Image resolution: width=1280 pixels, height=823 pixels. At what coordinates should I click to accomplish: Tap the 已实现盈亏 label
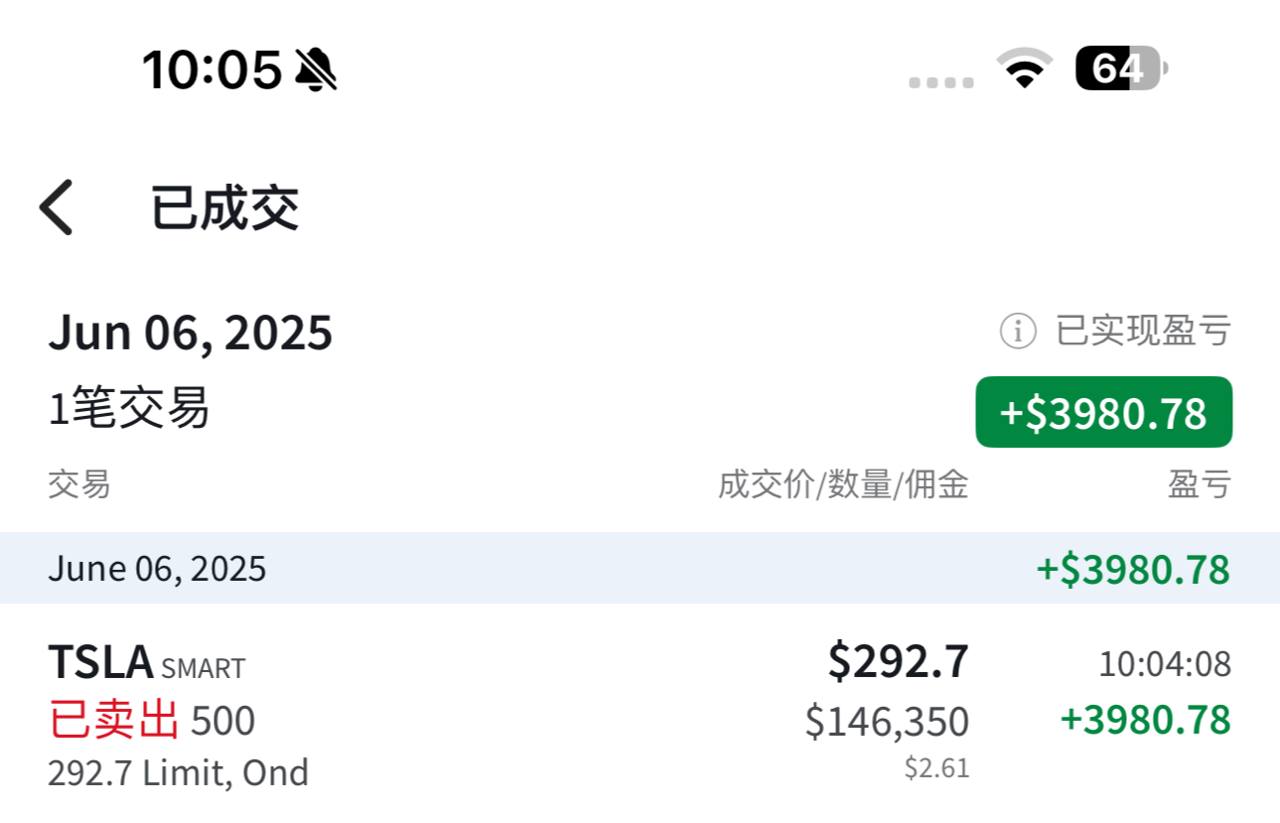(1143, 331)
